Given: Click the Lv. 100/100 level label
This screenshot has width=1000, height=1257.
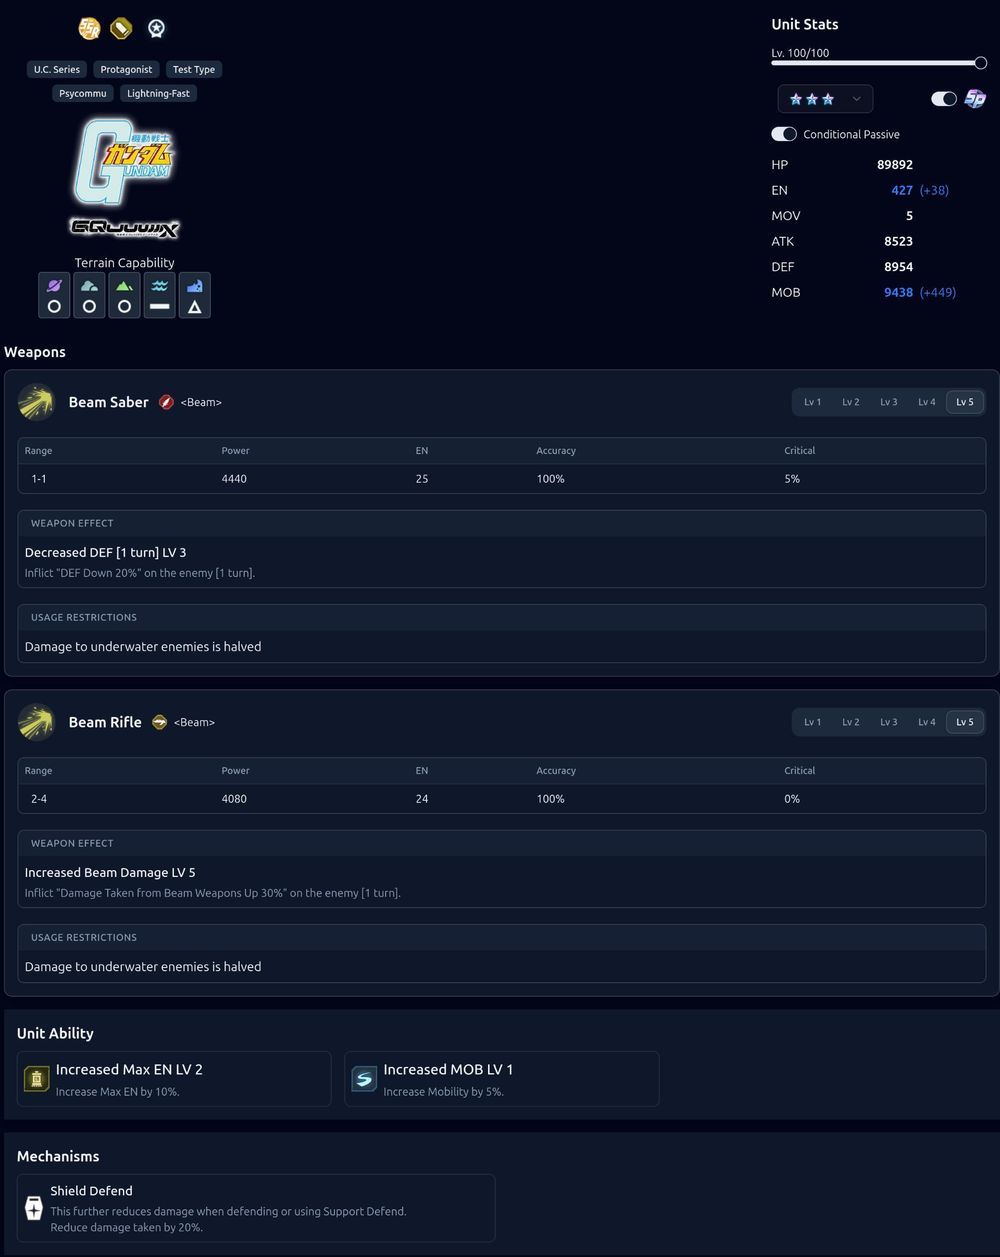Looking at the screenshot, I should [800, 53].
